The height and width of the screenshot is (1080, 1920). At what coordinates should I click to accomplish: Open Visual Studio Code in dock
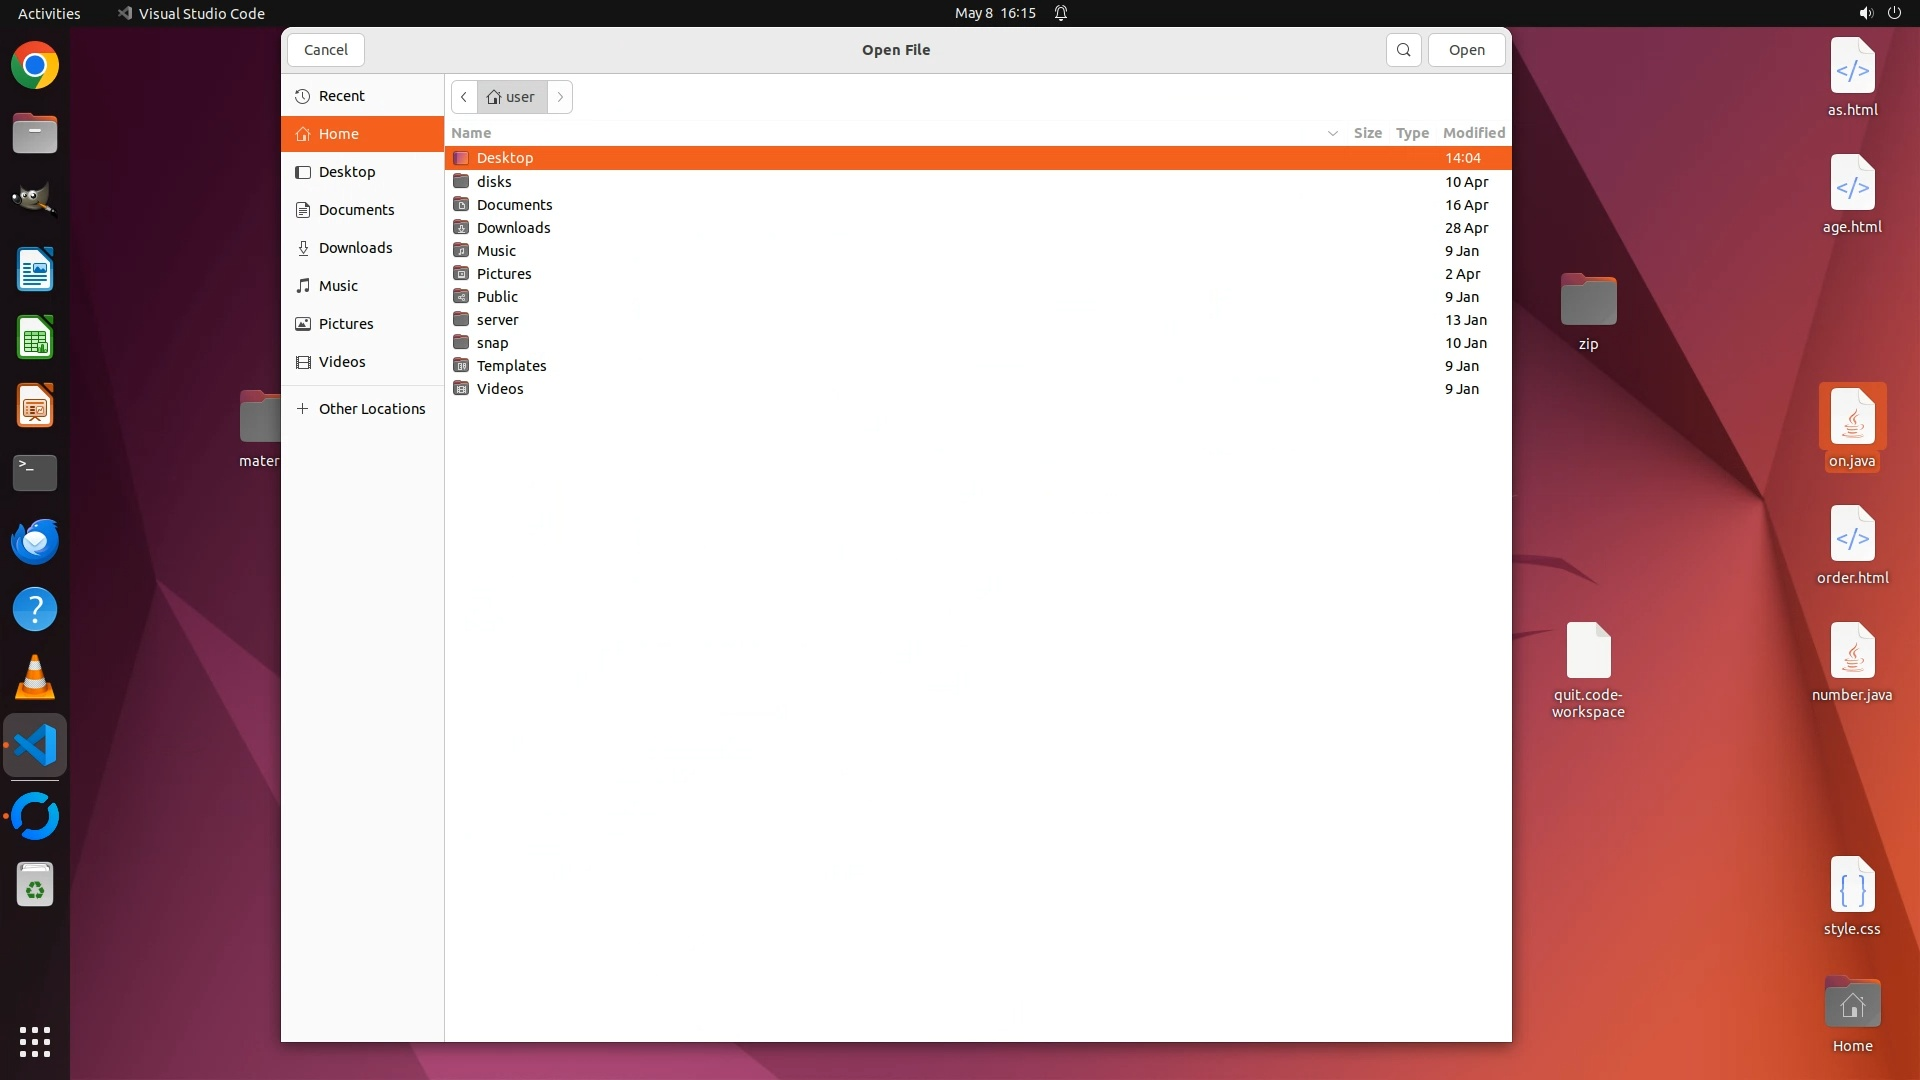pos(35,746)
